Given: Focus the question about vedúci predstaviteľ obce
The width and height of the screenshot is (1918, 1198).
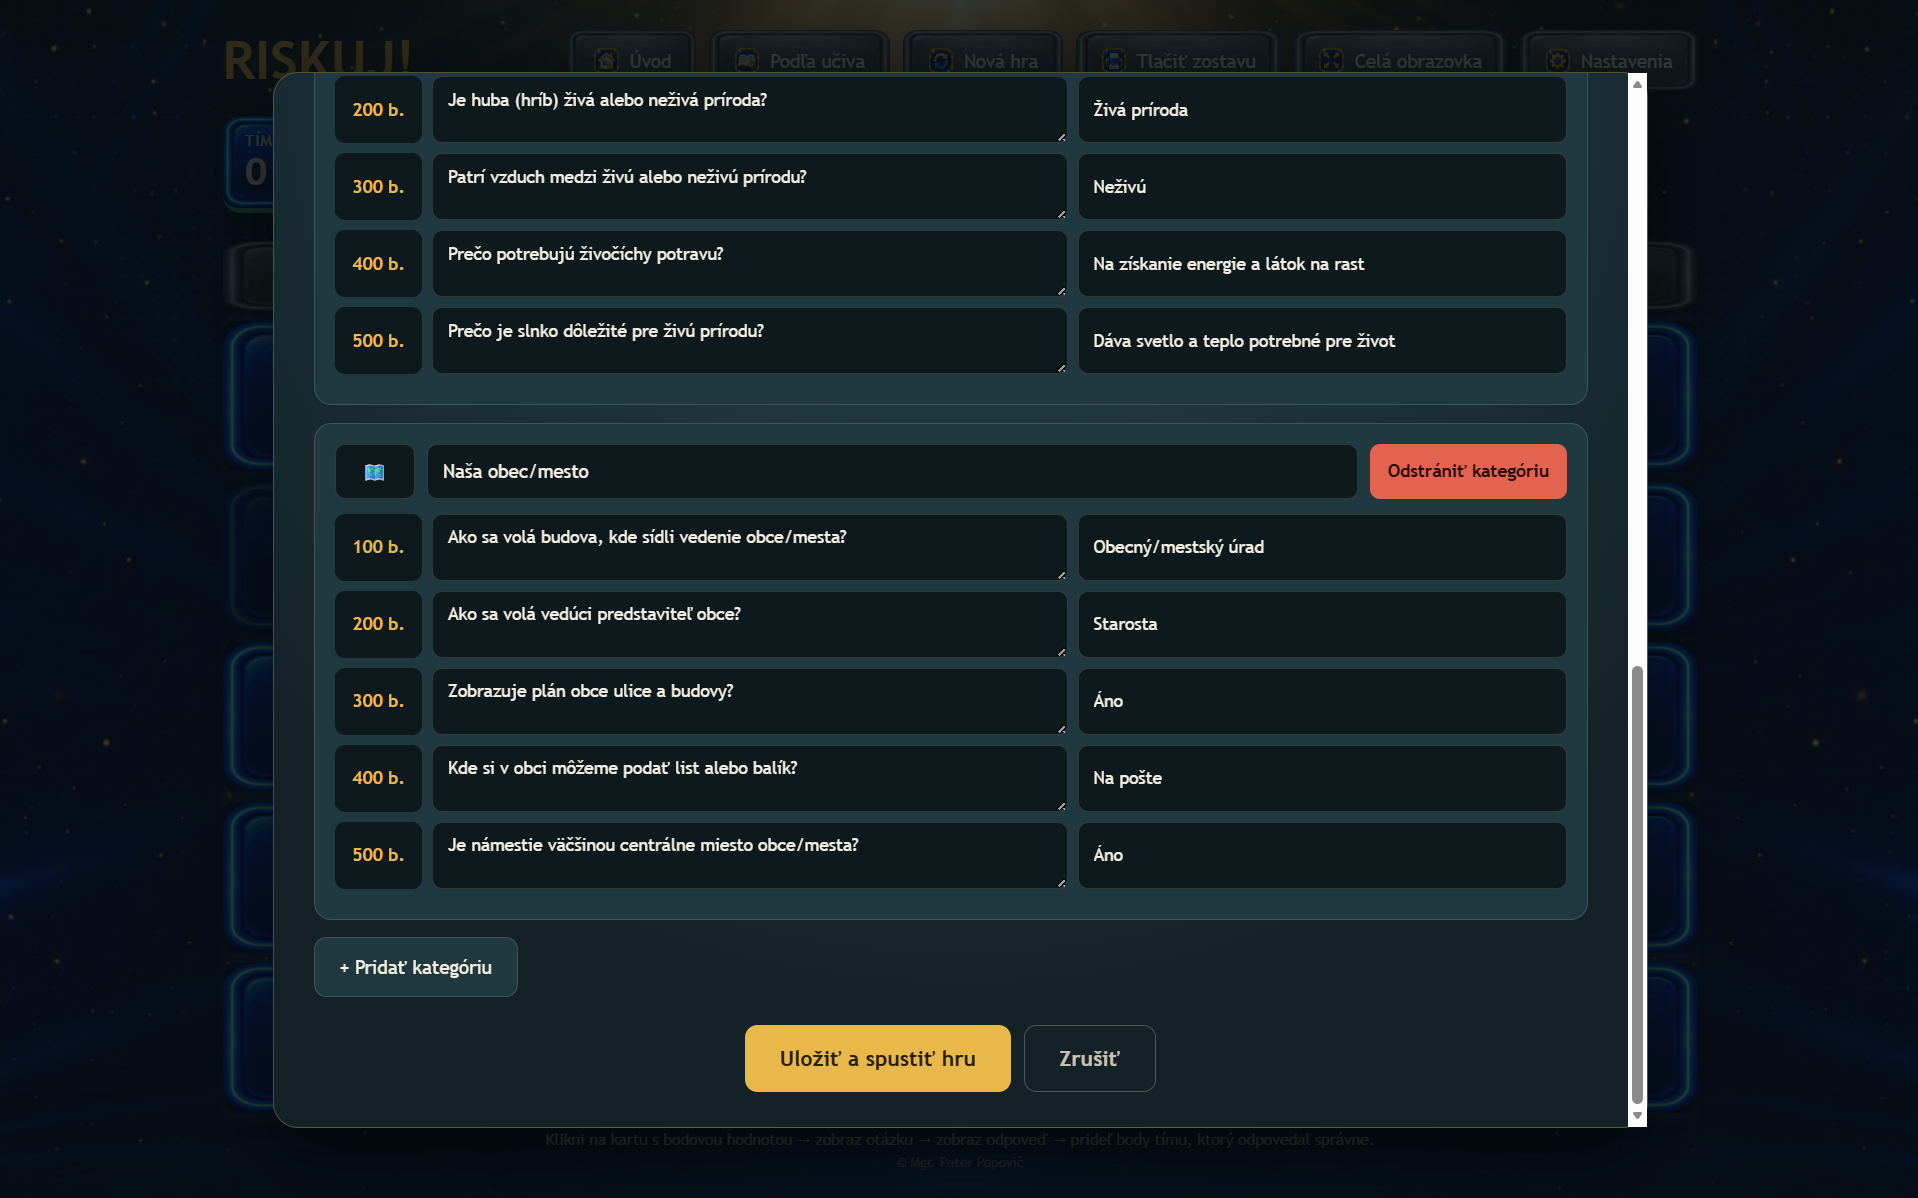Looking at the screenshot, I should point(750,624).
